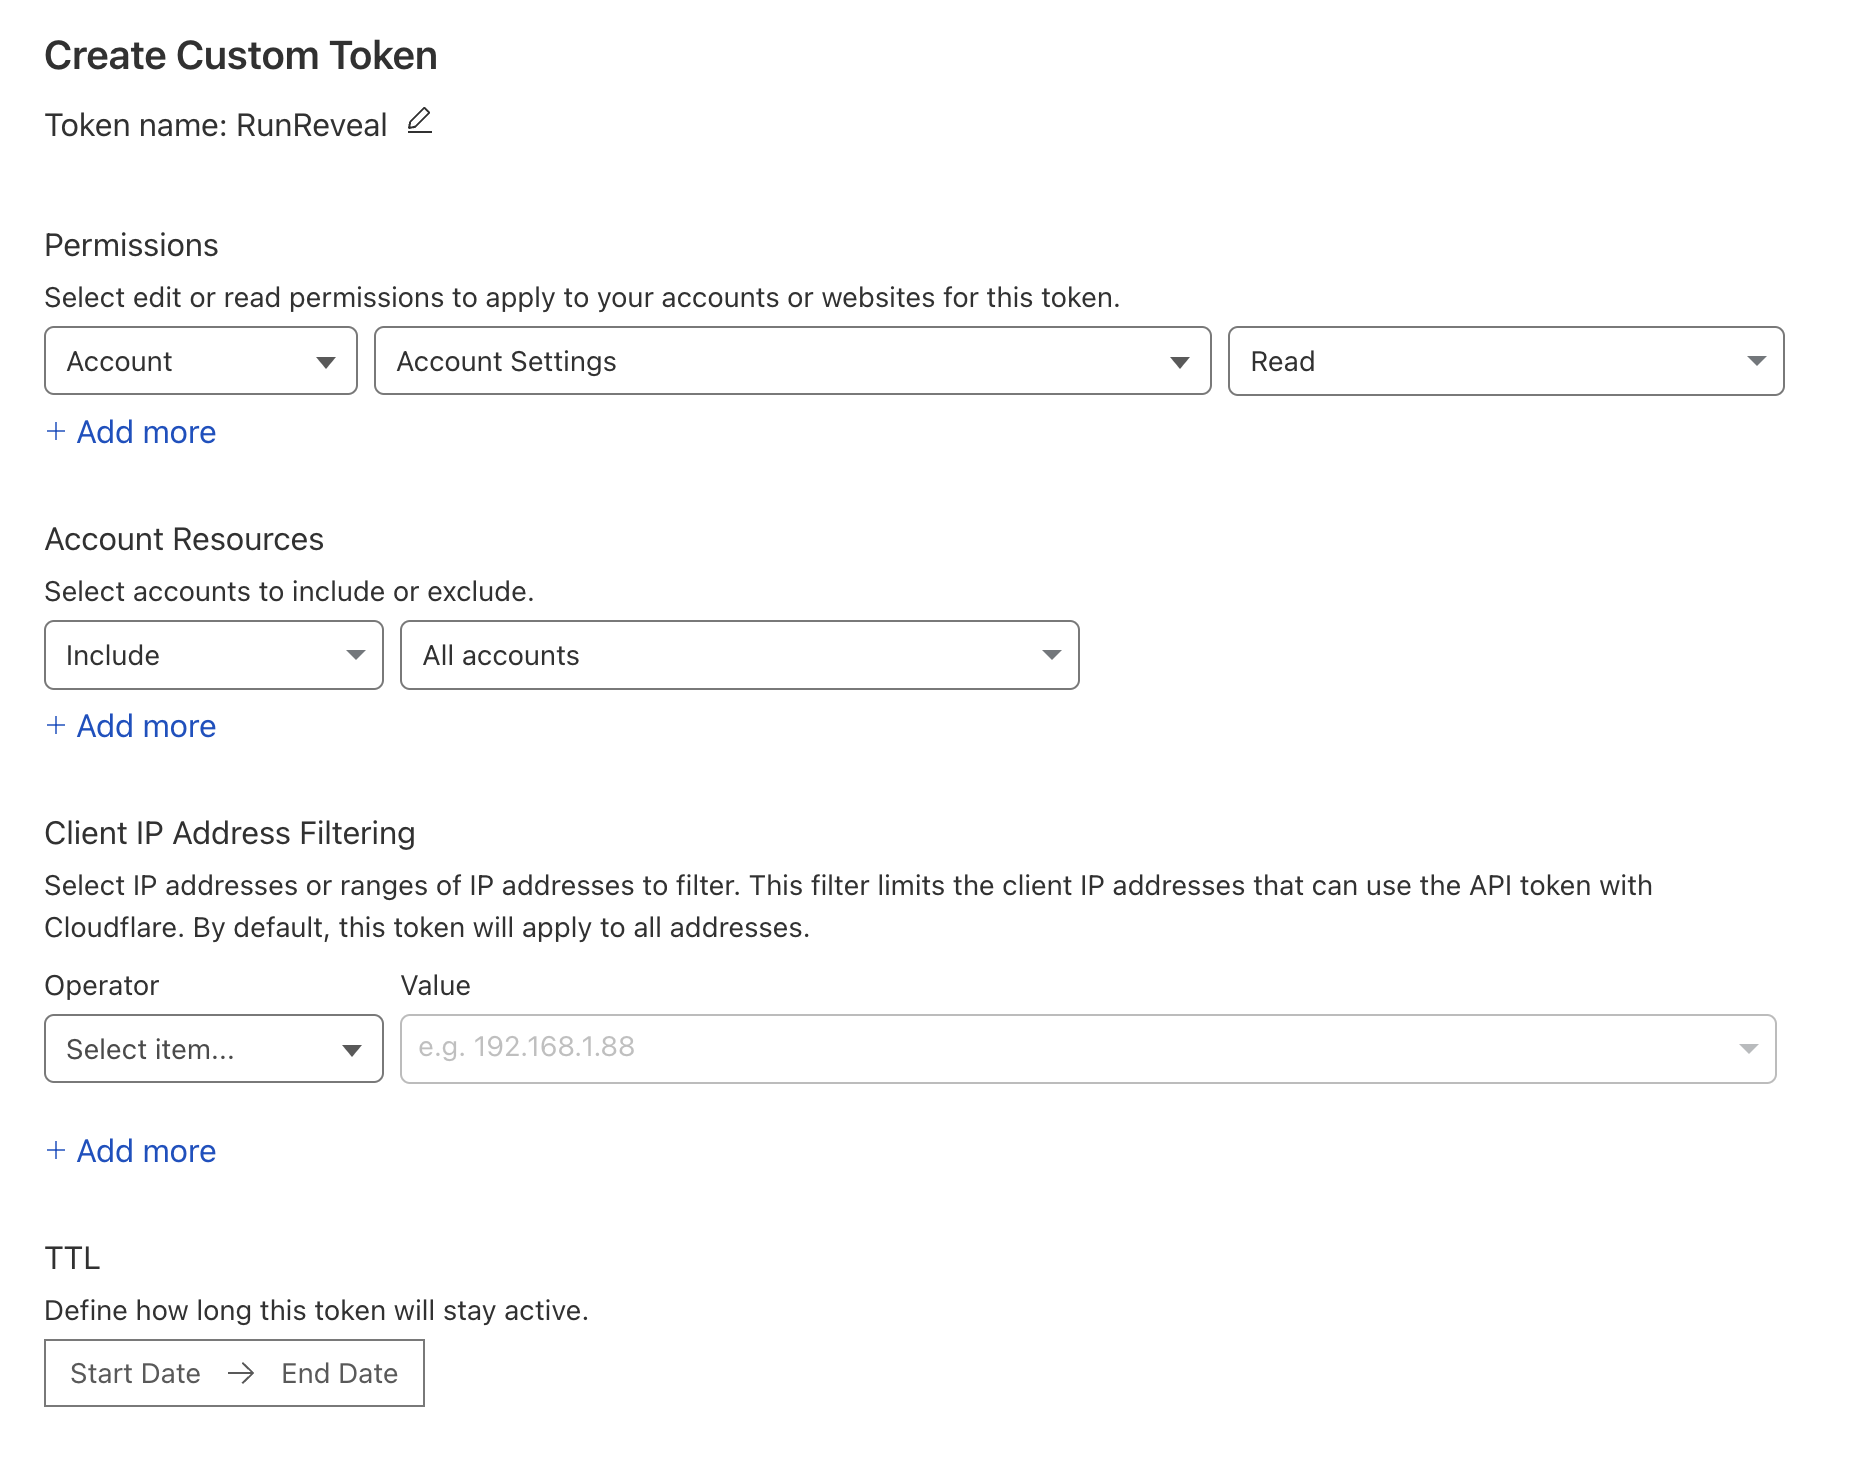Click 'Add more' under Client IP Address Filtering
Viewport: 1850px width, 1458px height.
point(146,1151)
